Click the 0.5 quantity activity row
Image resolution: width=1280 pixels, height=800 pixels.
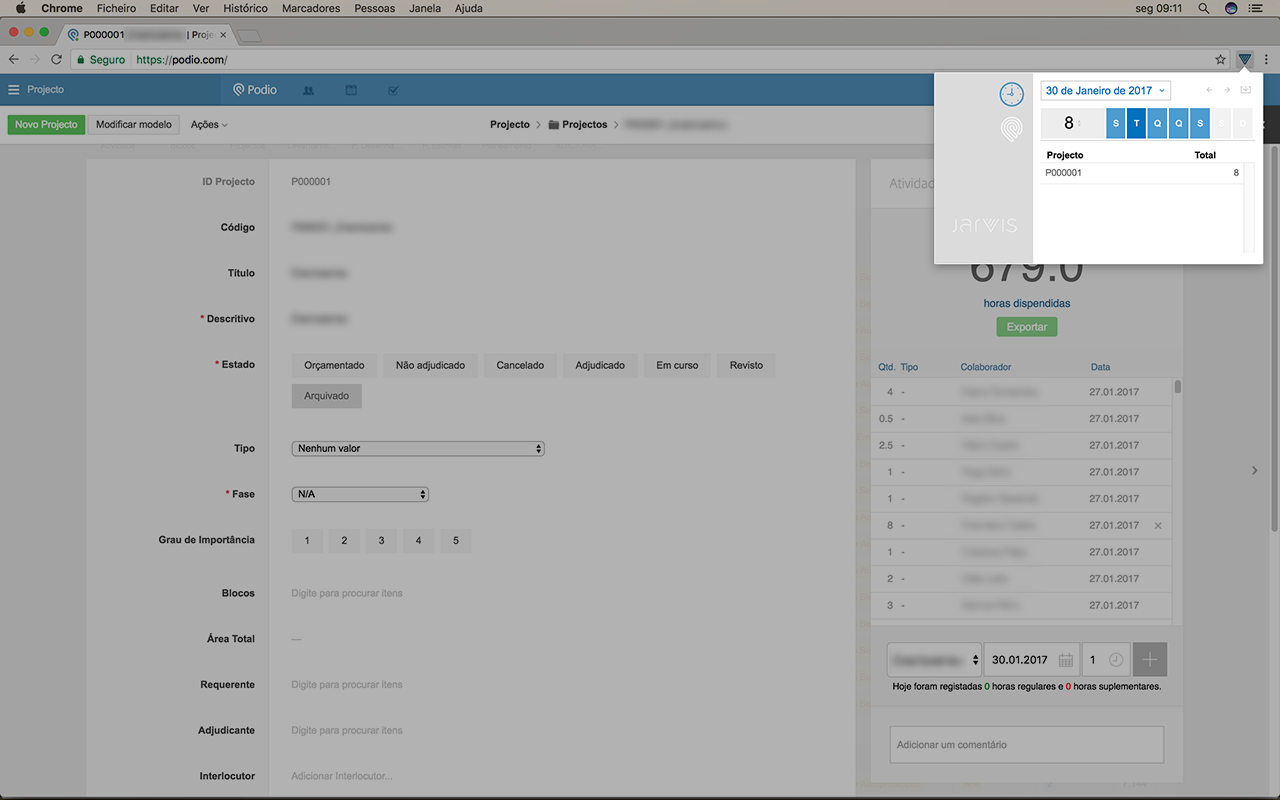1020,419
